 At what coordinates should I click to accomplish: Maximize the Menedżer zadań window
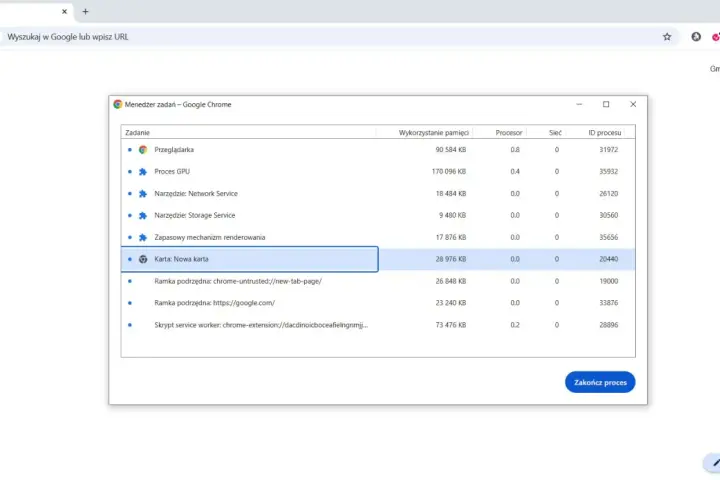coord(606,104)
